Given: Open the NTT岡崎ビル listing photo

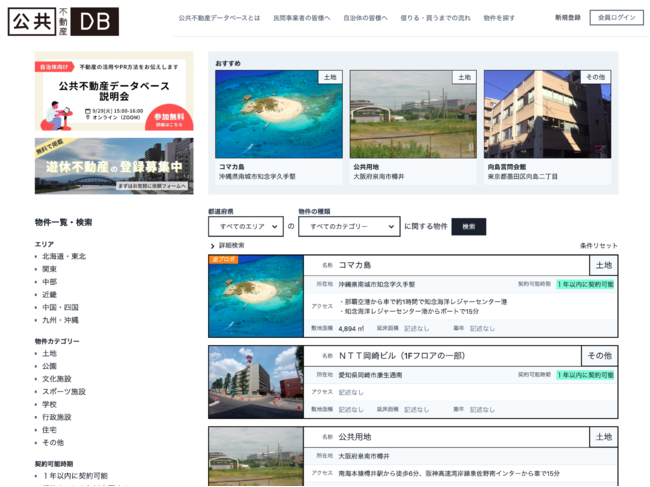Looking at the screenshot, I should [x=256, y=382].
